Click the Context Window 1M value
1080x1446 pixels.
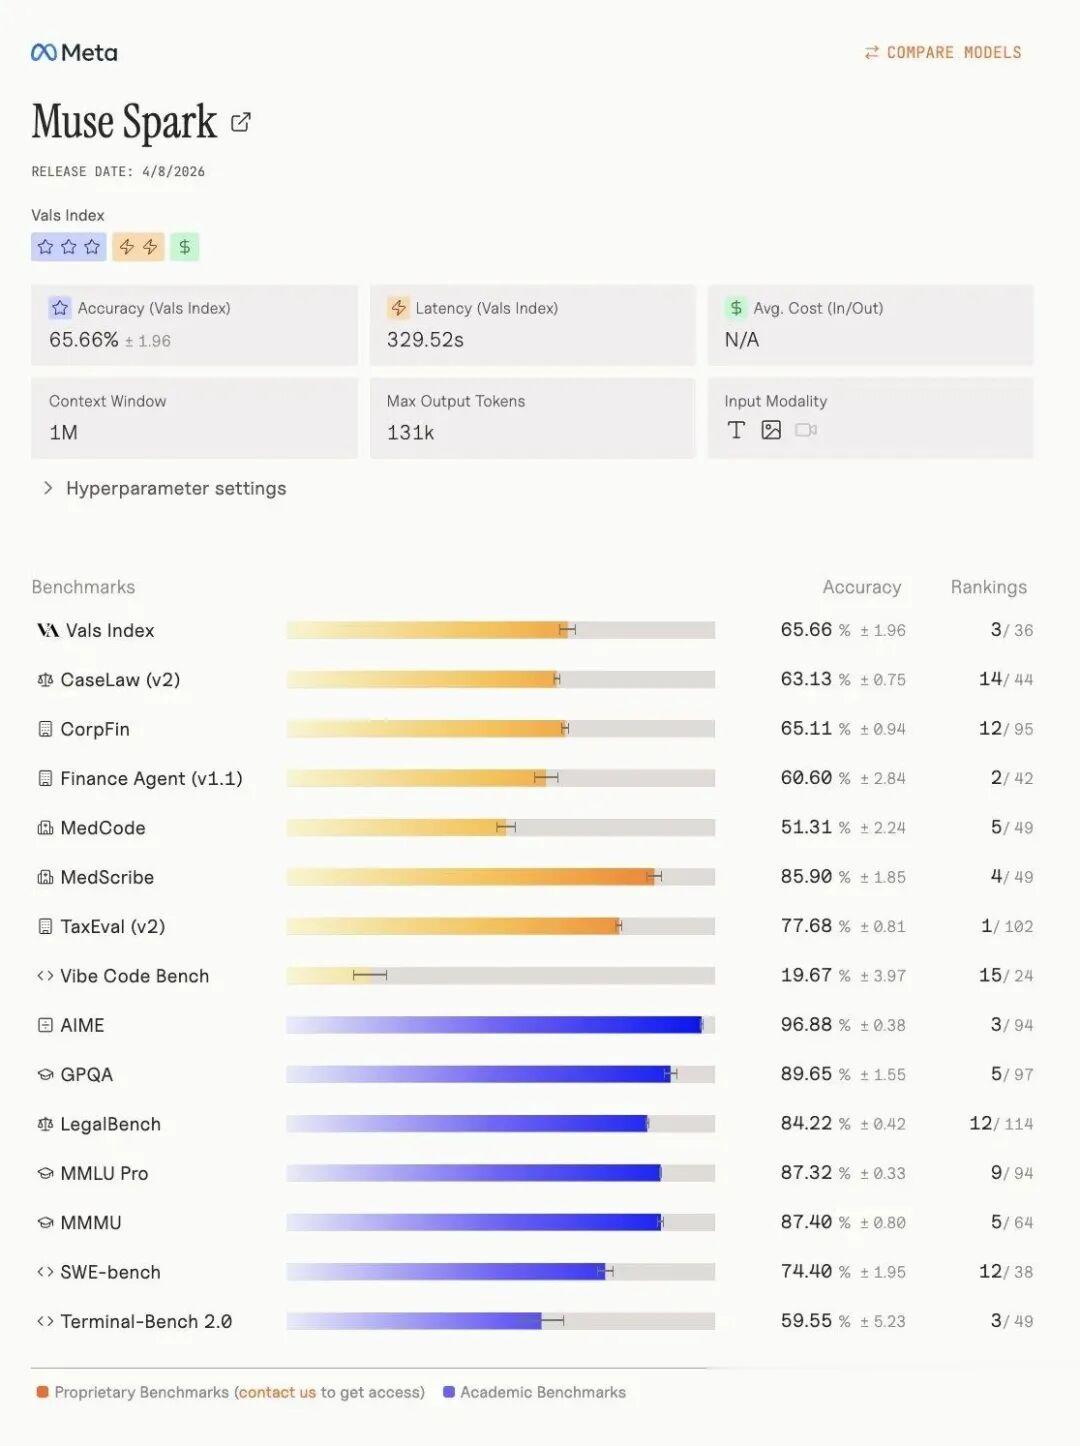click(63, 432)
